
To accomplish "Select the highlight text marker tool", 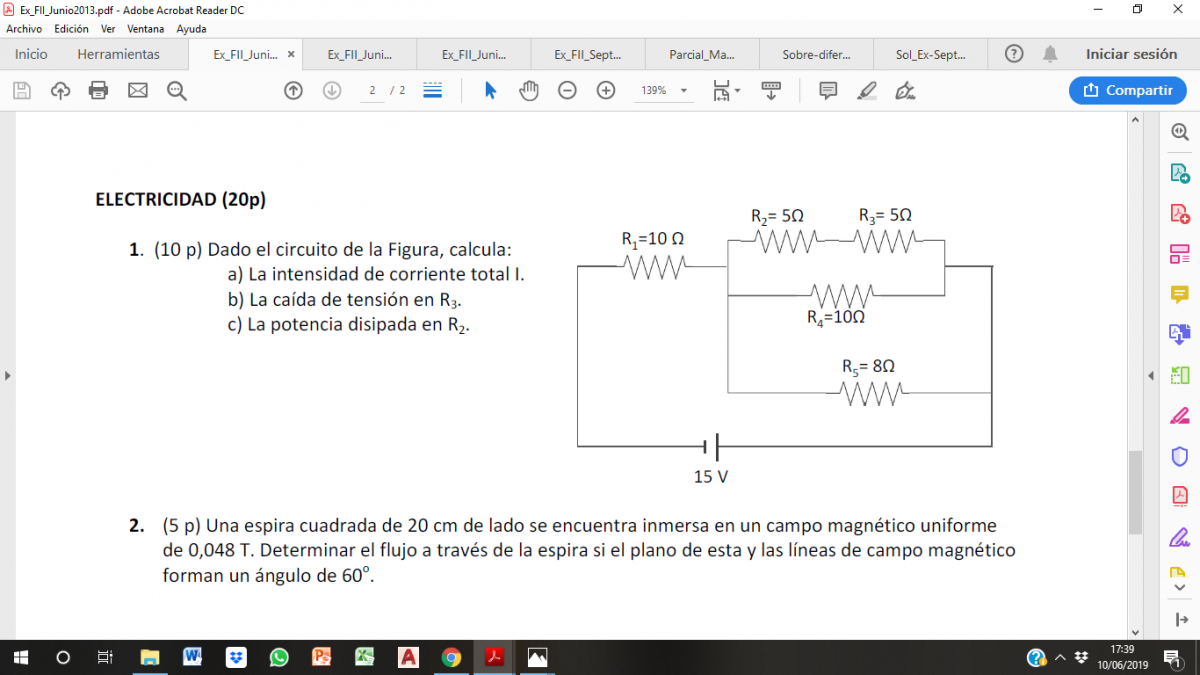I will click(867, 91).
